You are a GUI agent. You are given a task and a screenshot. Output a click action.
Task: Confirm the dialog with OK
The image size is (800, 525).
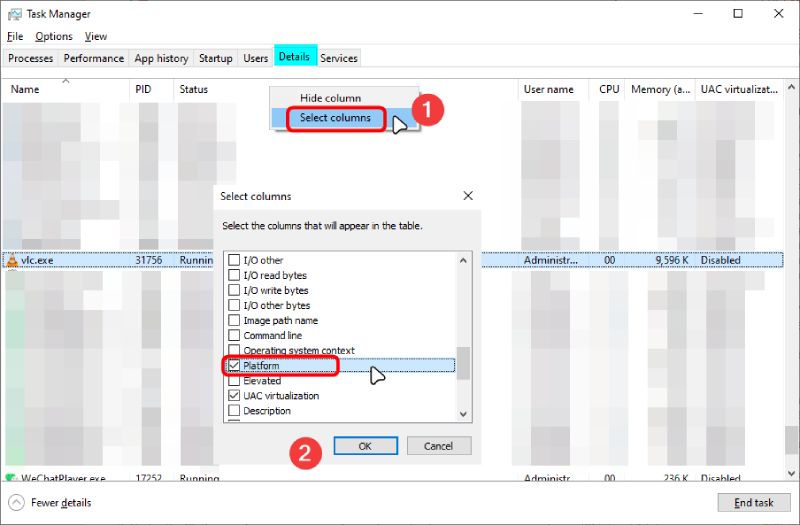[365, 446]
